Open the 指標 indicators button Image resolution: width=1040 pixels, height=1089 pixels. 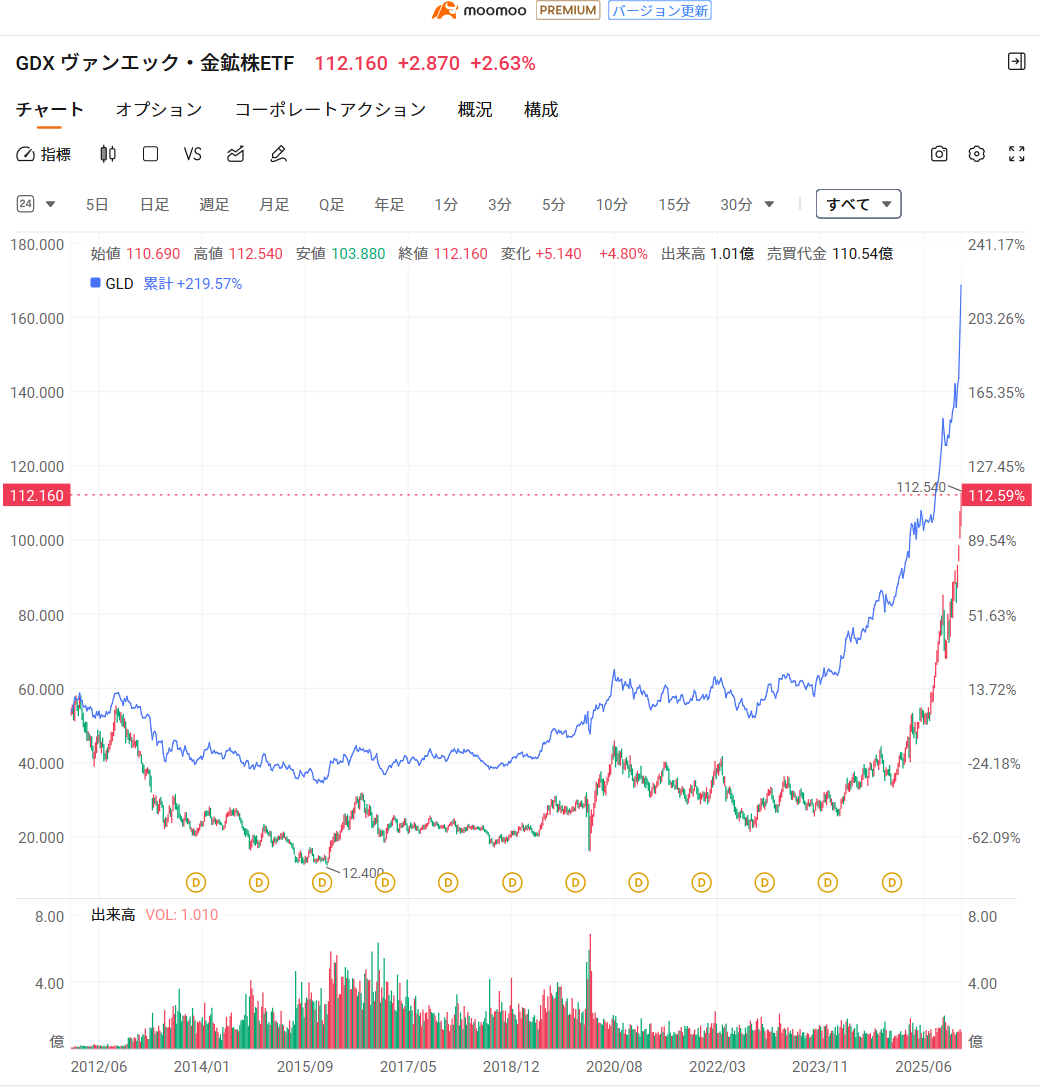coord(44,154)
